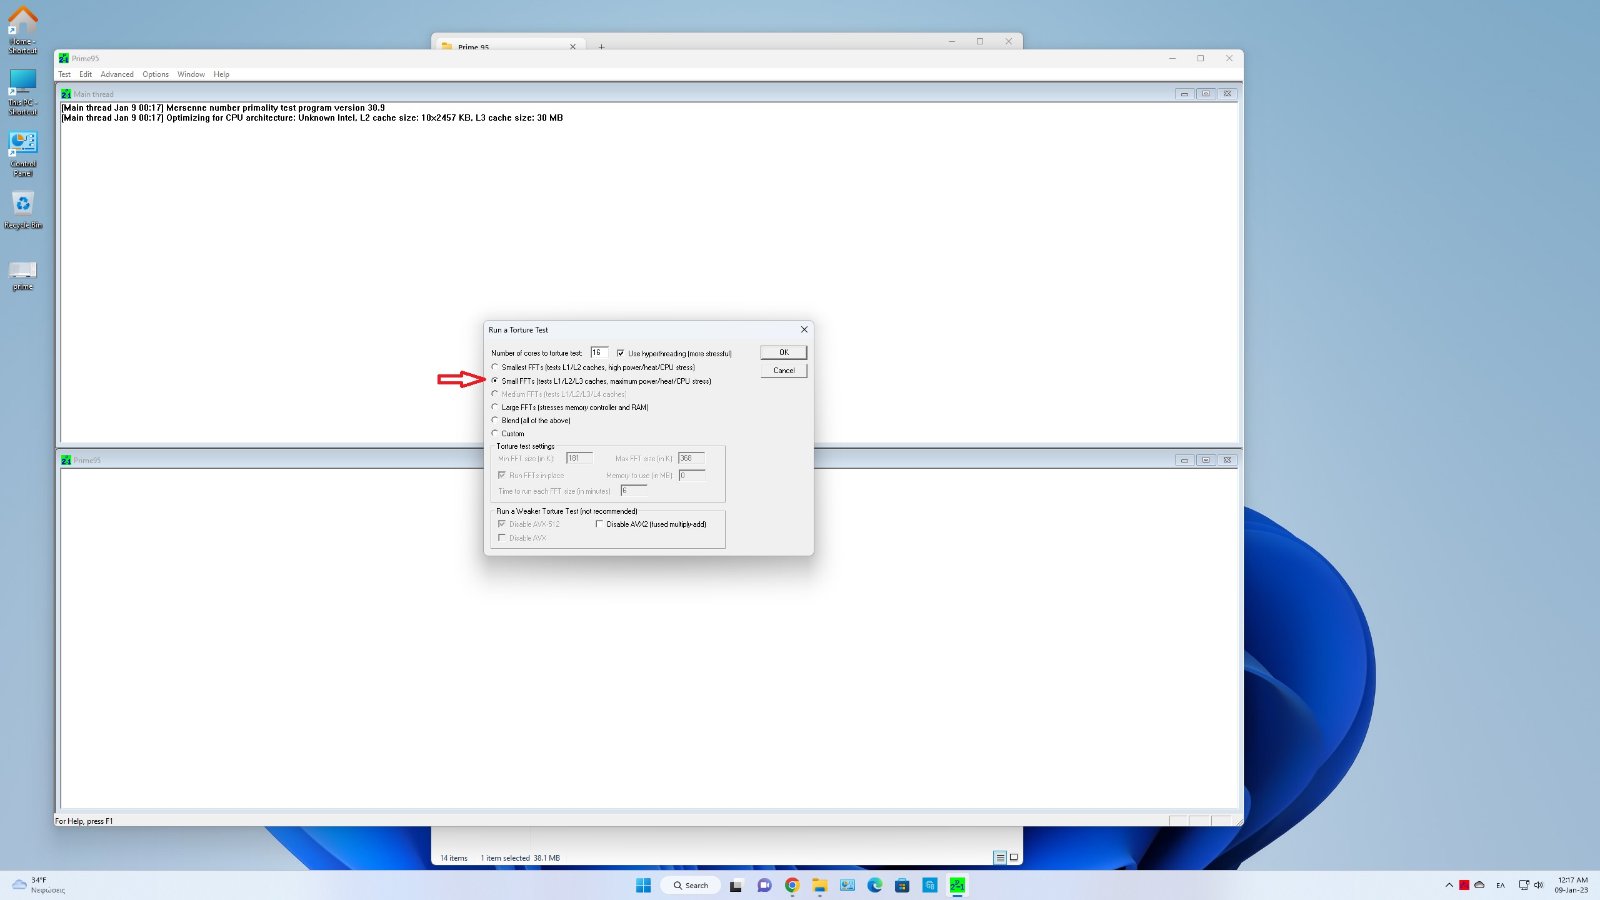Open the Help menu
The image size is (1600, 900).
[x=221, y=74]
